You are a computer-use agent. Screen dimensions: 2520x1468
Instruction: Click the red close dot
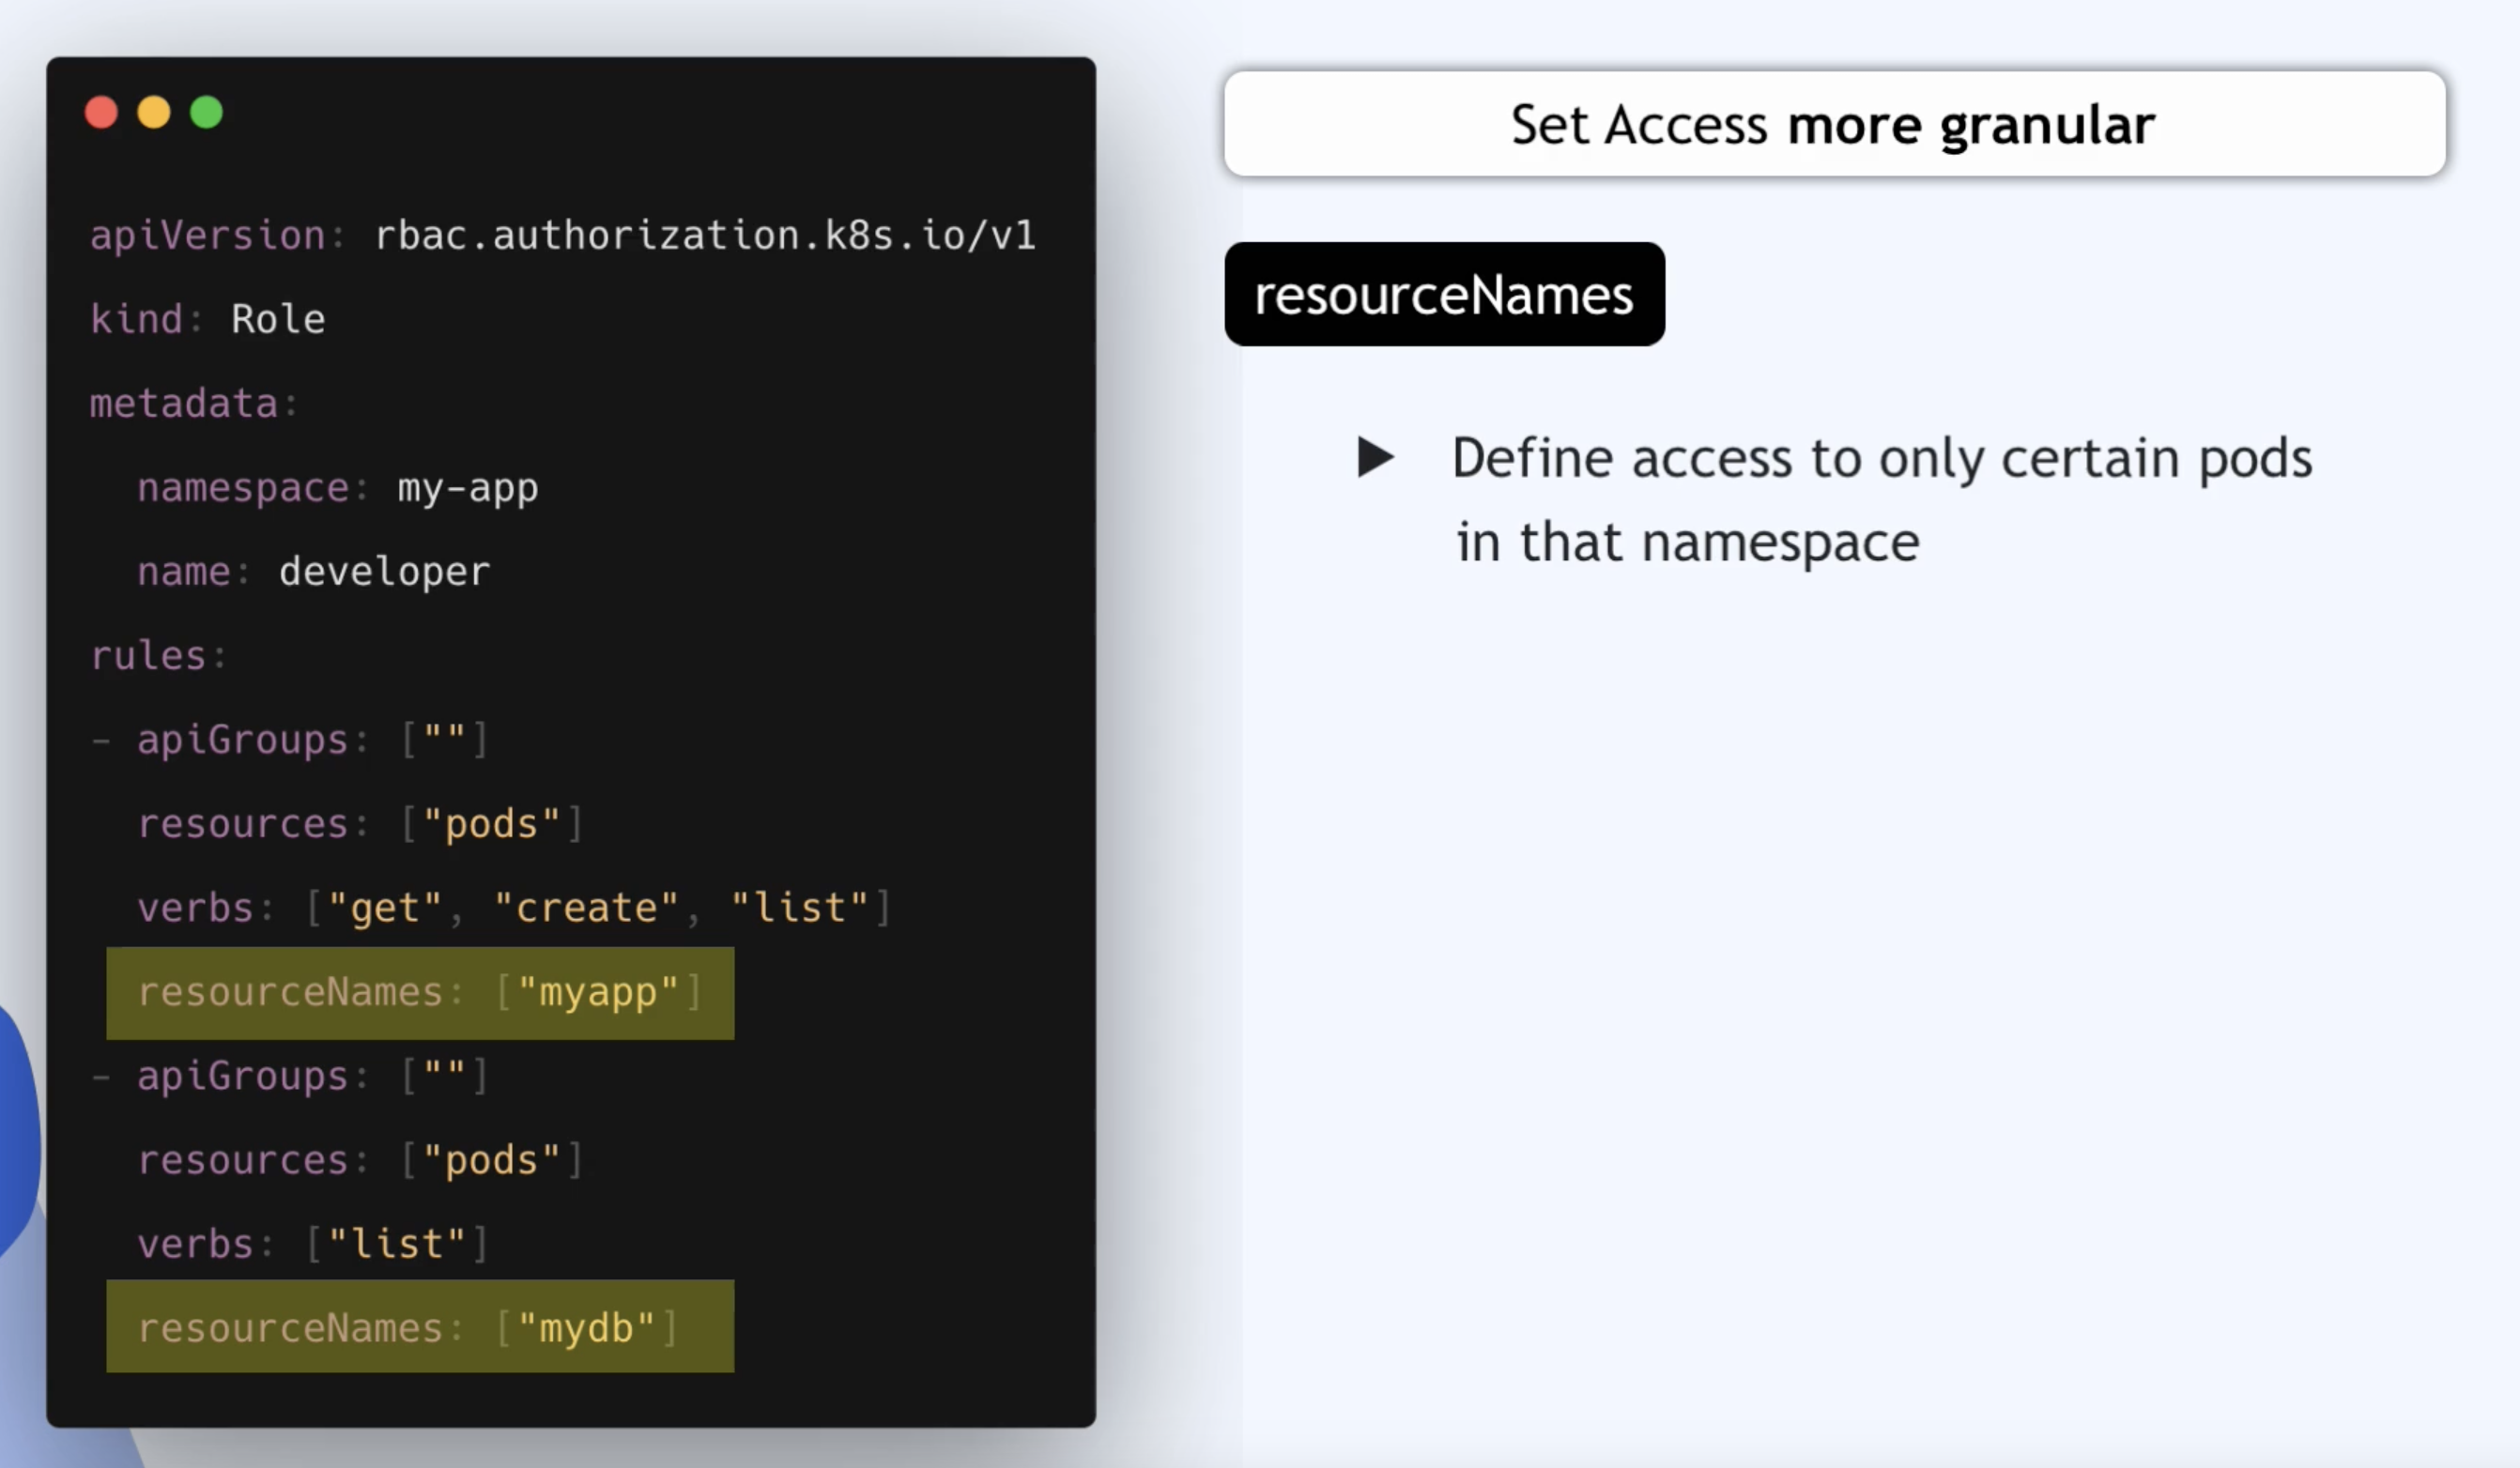[x=101, y=112]
